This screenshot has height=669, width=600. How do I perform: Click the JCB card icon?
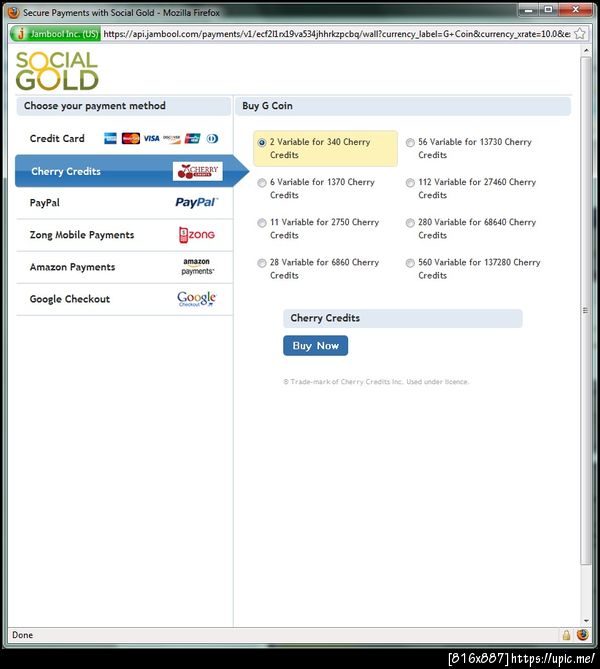(x=192, y=138)
